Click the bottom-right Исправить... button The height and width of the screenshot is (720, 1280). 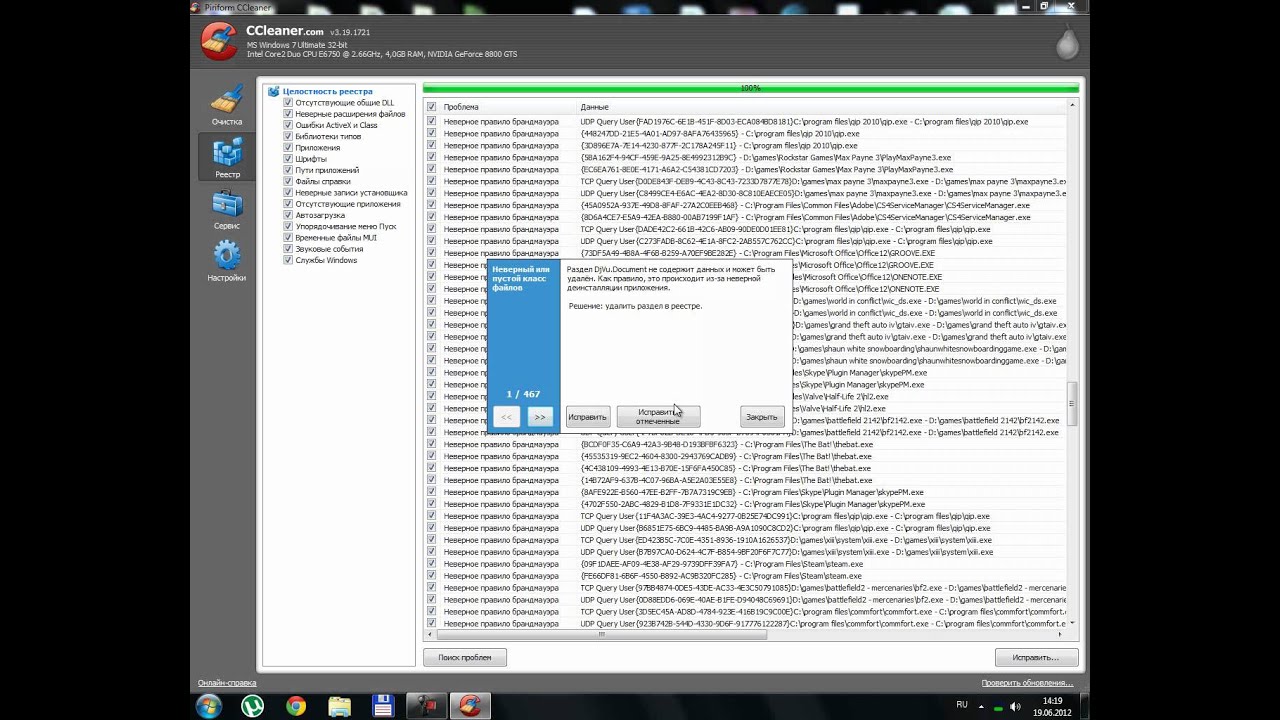tap(1036, 657)
